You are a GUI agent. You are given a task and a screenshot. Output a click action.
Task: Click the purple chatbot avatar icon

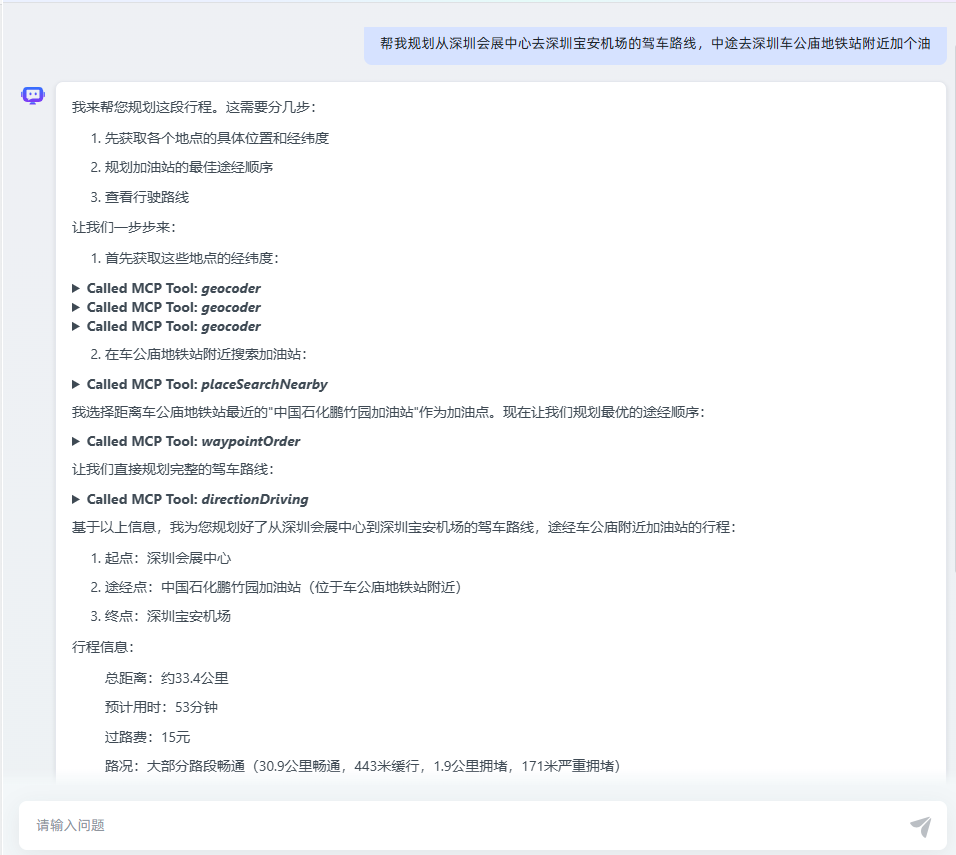(33, 94)
